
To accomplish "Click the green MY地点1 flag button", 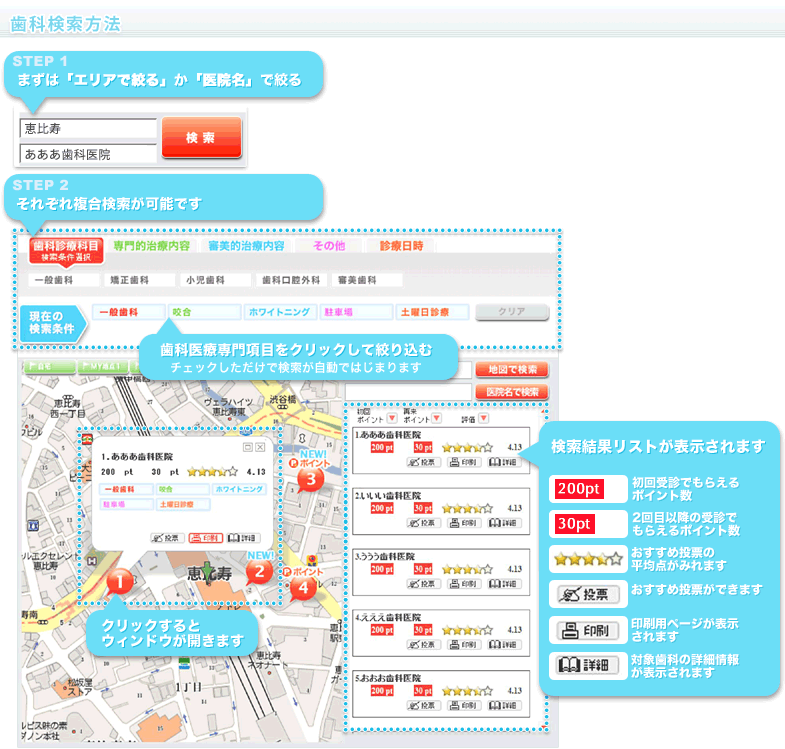I will coord(103,366).
